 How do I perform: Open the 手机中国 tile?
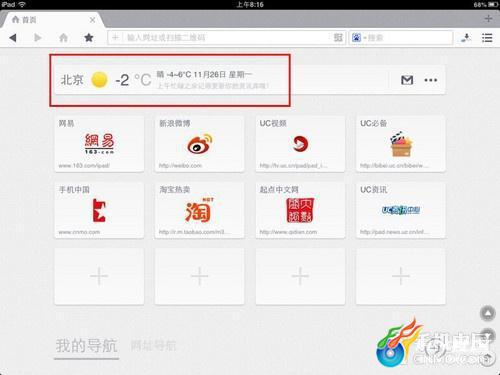click(x=99, y=210)
